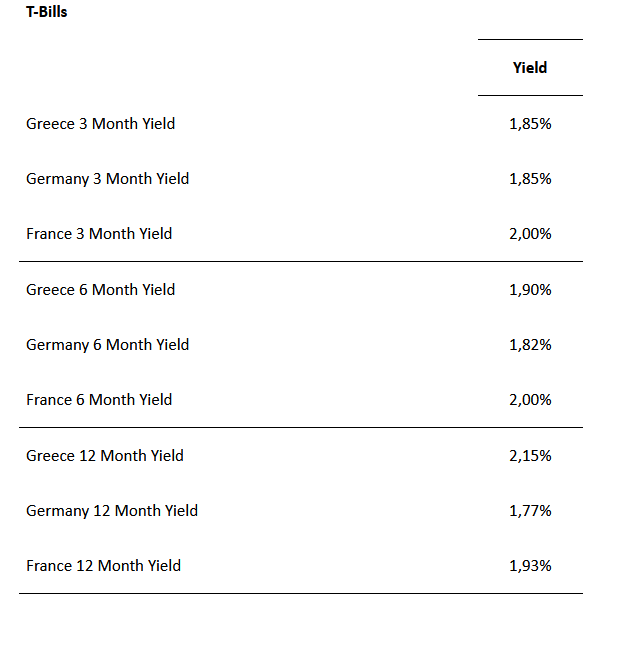Click the France 12 Month 1,93% value
Screen dimensions: 624x647
point(530,566)
